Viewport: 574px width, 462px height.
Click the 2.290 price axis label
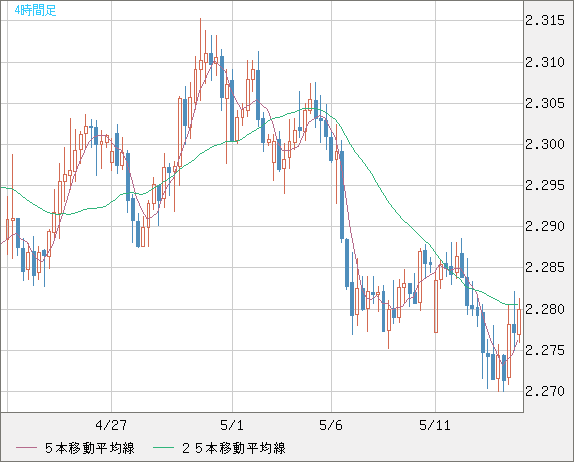(545, 226)
